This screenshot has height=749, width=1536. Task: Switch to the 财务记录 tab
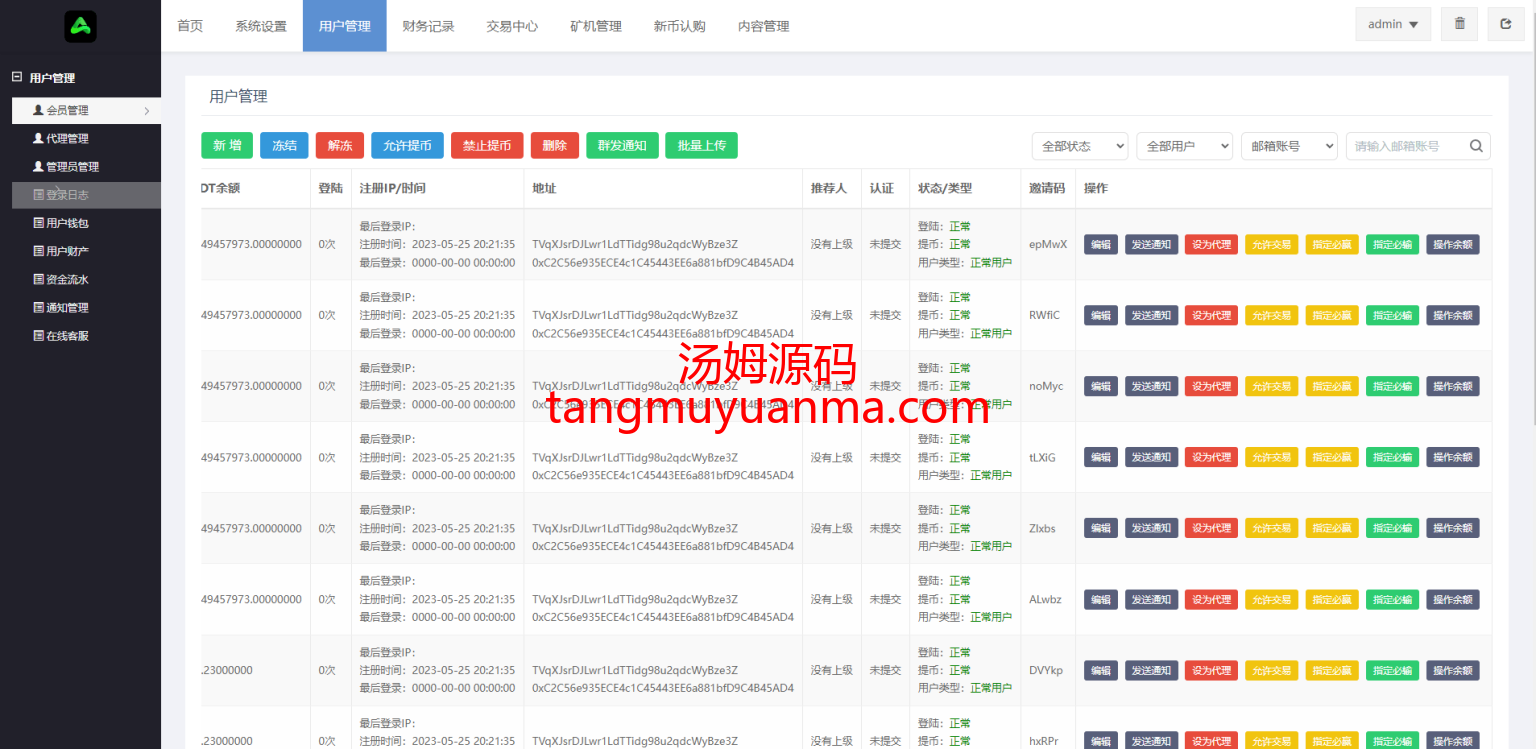pos(428,26)
